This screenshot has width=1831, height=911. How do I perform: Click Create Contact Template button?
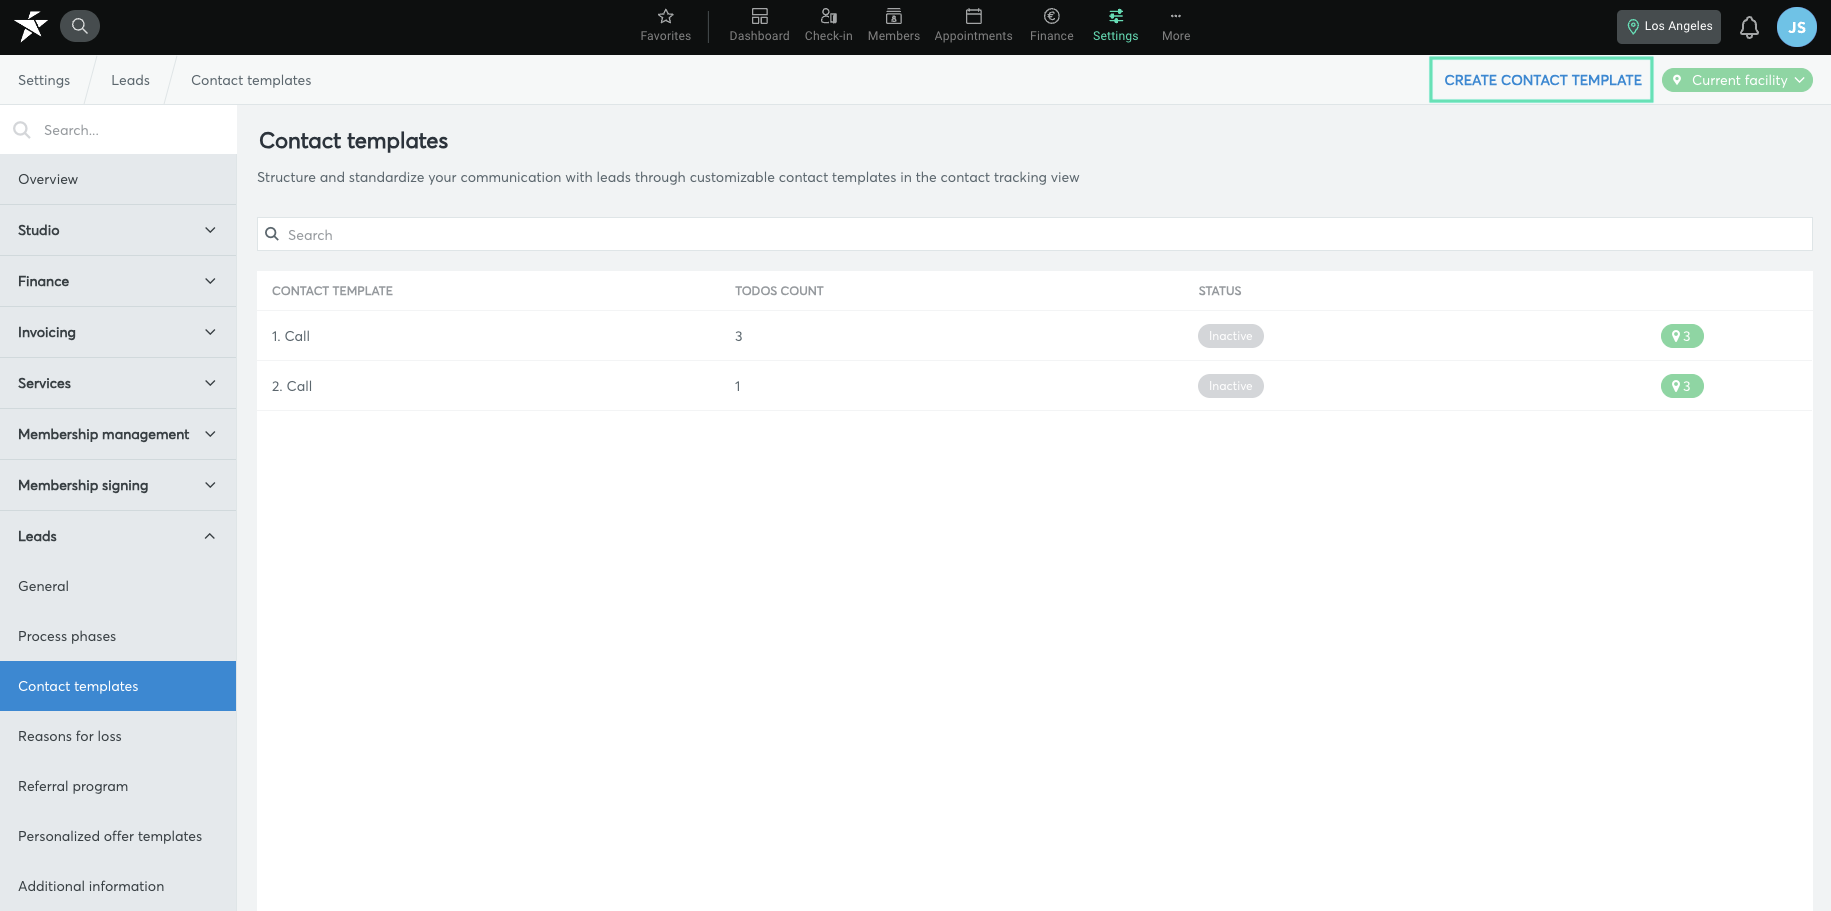[1542, 80]
